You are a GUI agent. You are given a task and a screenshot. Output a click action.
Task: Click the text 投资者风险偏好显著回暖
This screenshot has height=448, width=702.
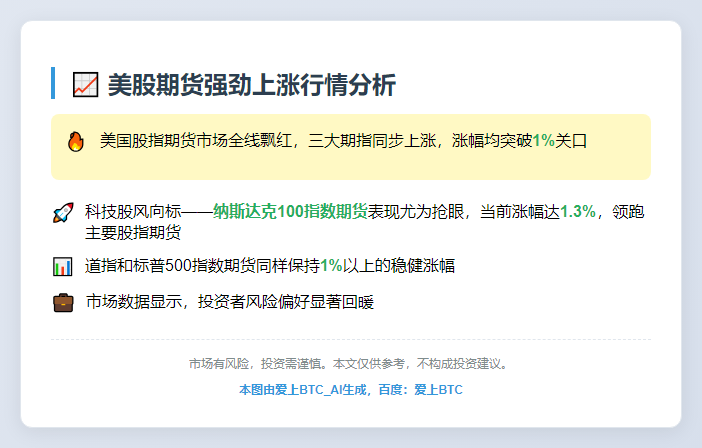[x=286, y=302]
